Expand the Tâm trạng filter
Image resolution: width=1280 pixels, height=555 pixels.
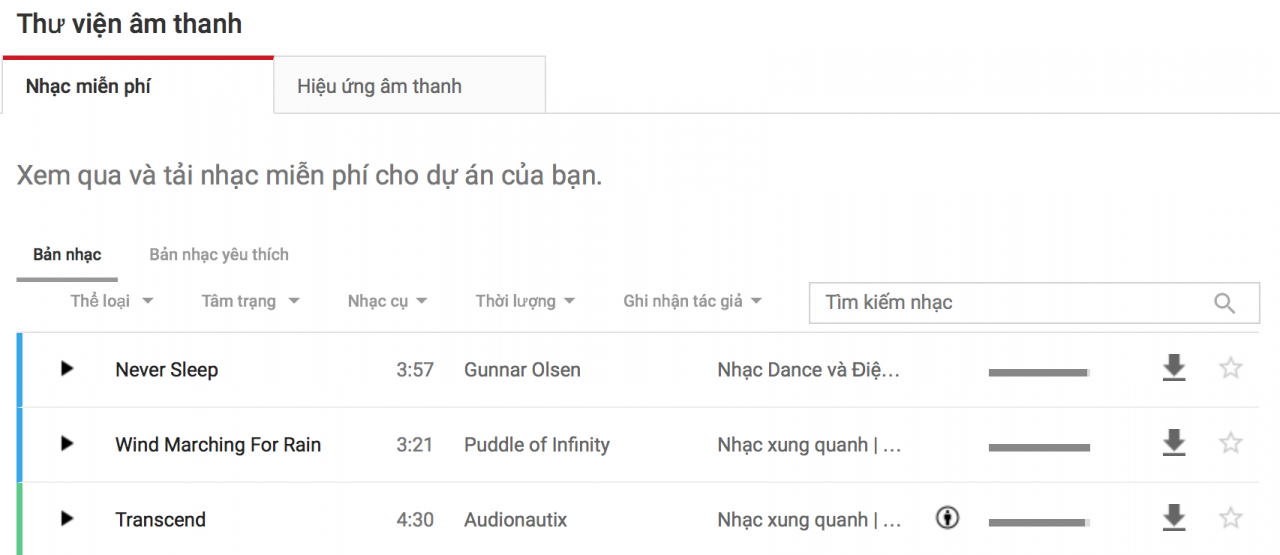pyautogui.click(x=250, y=301)
